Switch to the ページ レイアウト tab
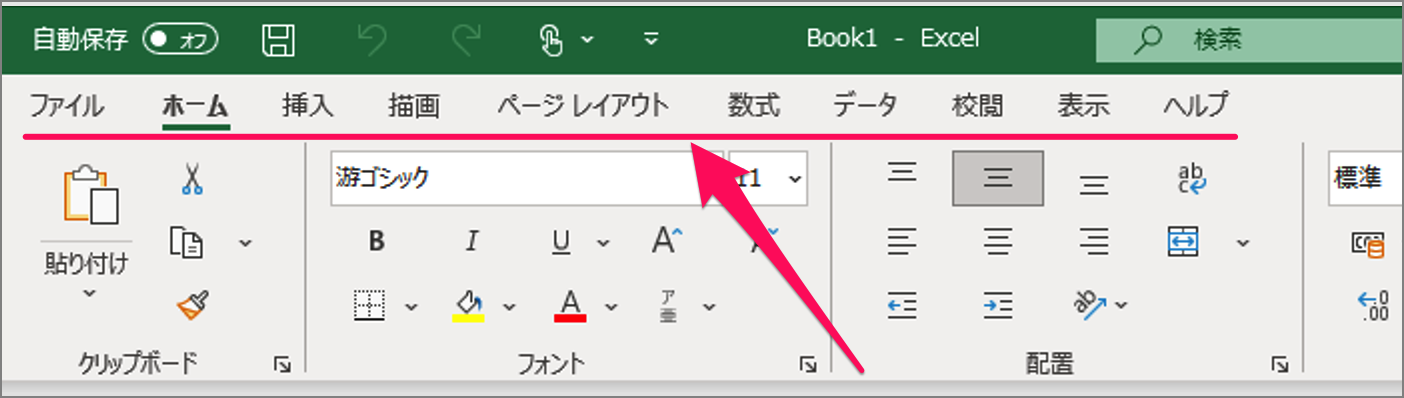The height and width of the screenshot is (398, 1404). [x=583, y=105]
